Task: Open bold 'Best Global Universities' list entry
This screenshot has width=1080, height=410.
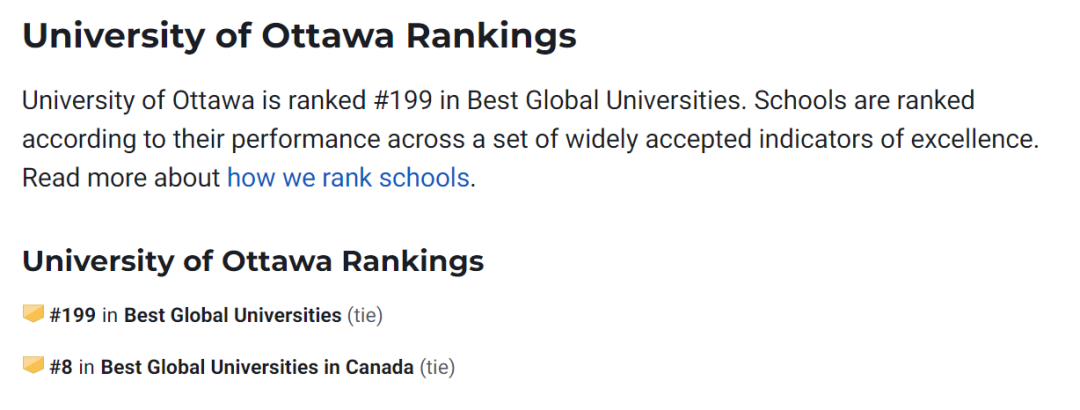Action: (232, 315)
